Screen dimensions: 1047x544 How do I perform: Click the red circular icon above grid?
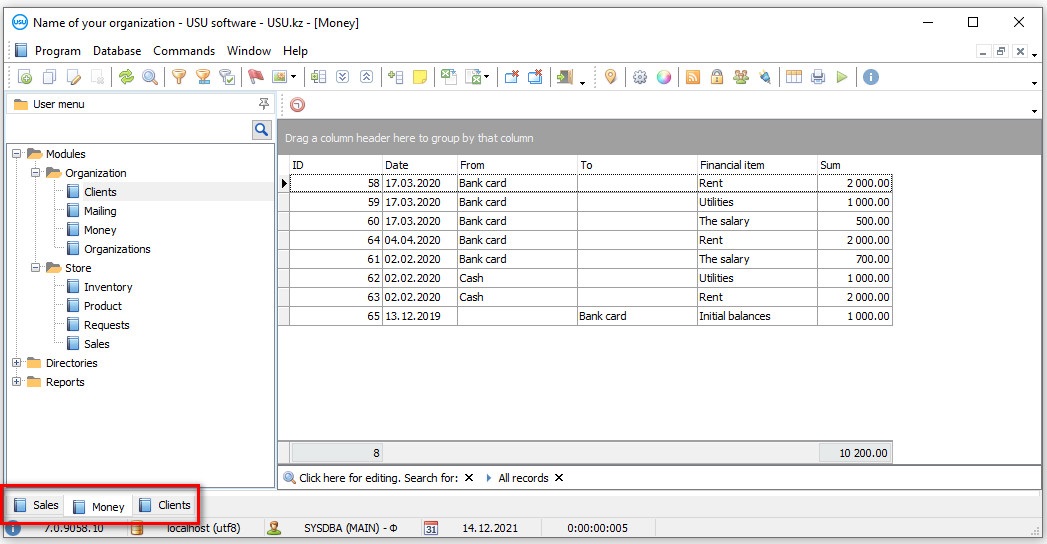298,105
